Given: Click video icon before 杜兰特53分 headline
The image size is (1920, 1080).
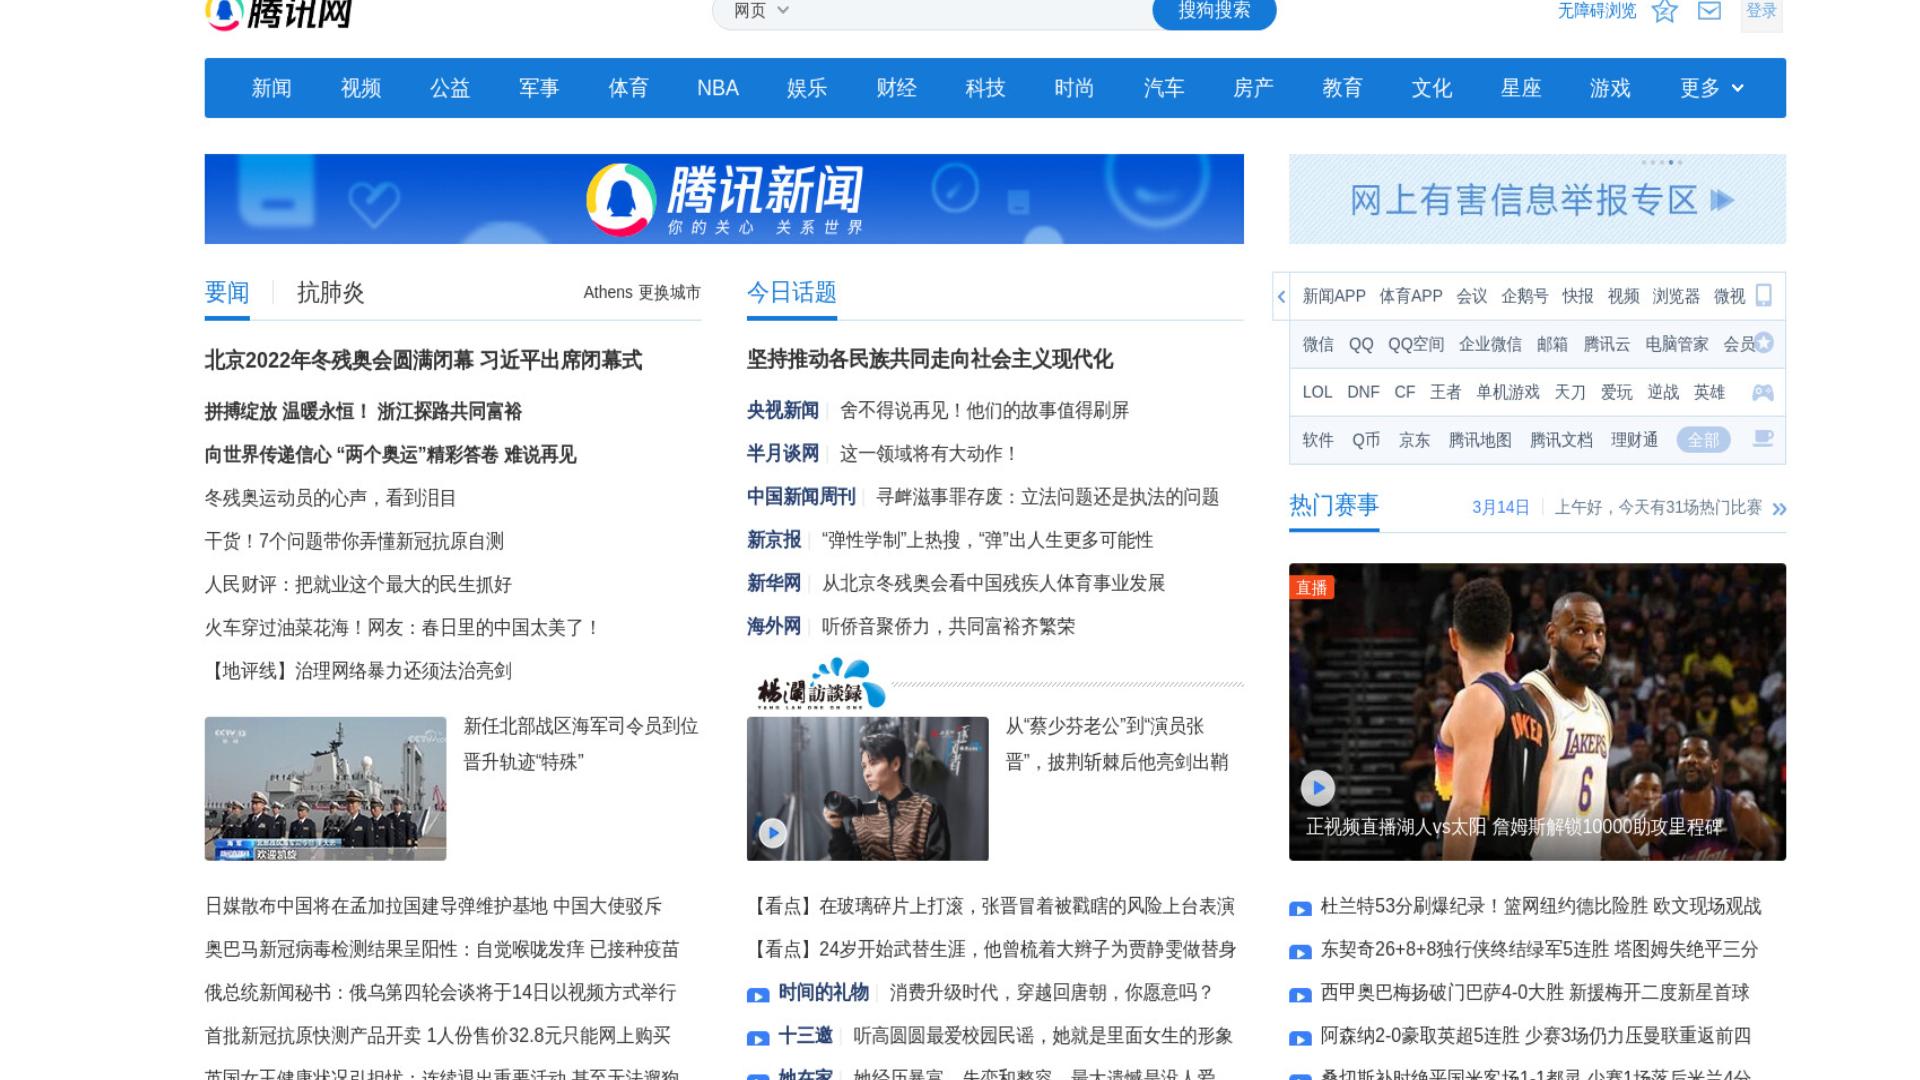Looking at the screenshot, I should pyautogui.click(x=1300, y=909).
